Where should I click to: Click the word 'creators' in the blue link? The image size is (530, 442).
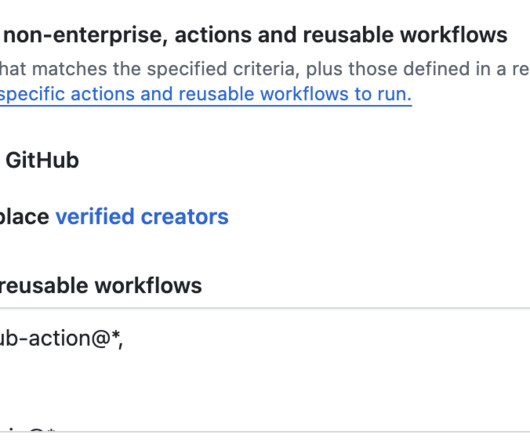185,217
